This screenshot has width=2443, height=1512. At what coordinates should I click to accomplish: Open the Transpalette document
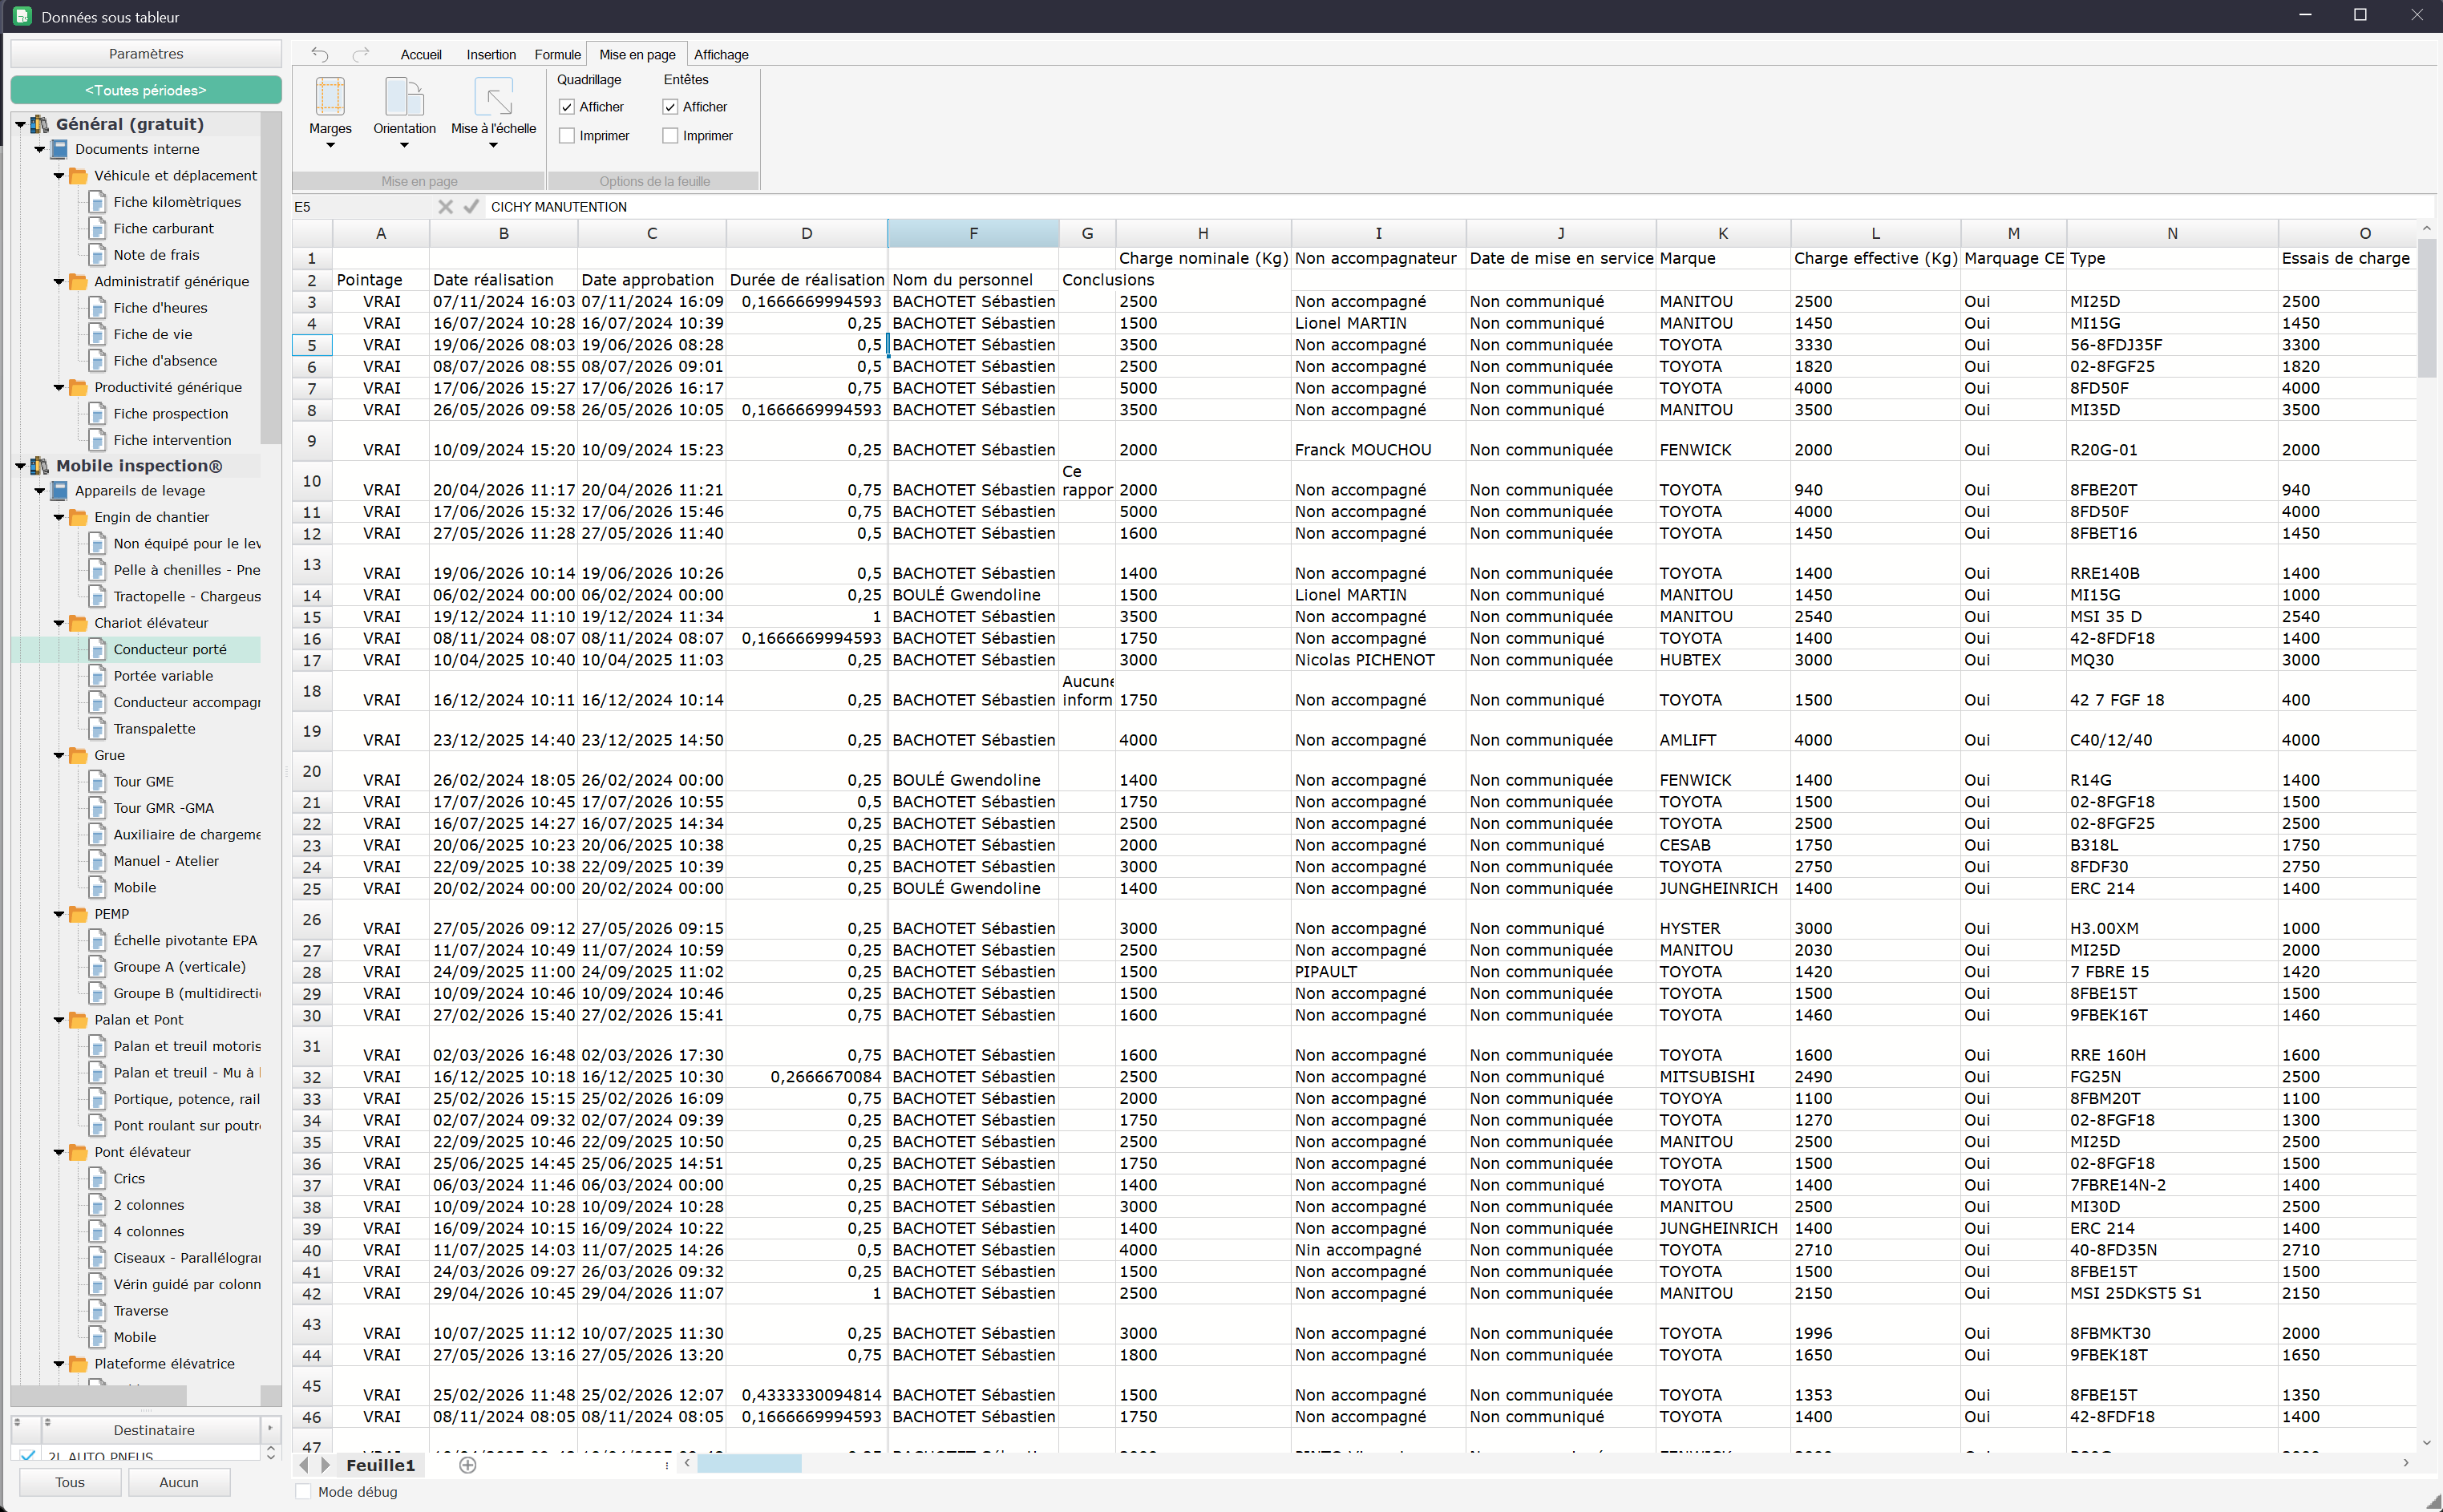(154, 729)
